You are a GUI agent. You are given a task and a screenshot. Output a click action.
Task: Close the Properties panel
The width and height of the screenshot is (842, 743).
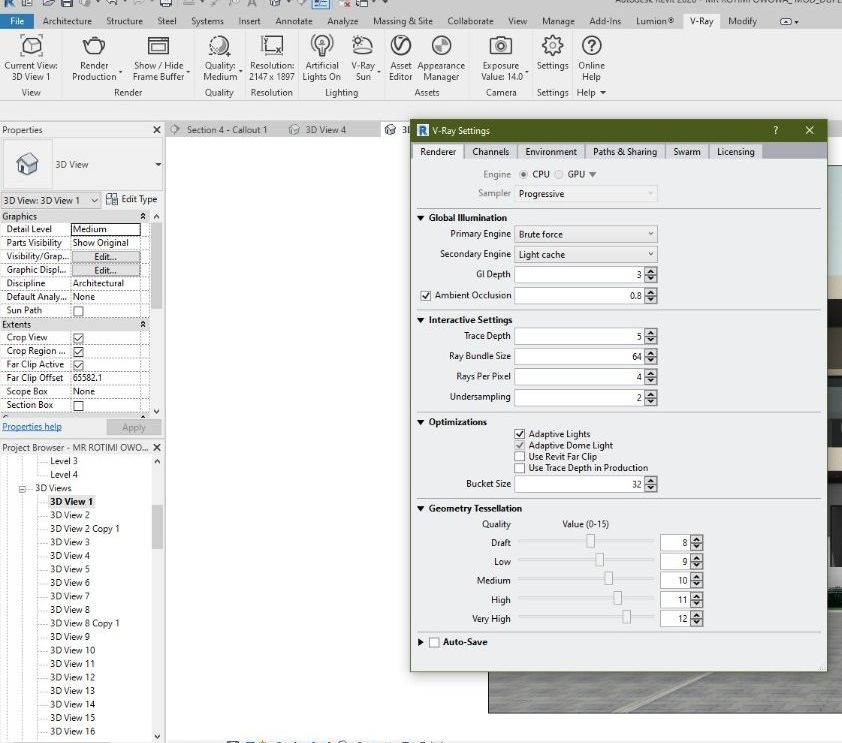coord(157,130)
